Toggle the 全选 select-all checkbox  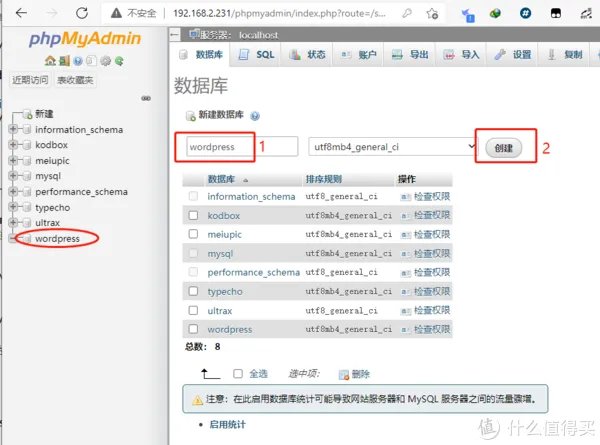coord(238,373)
